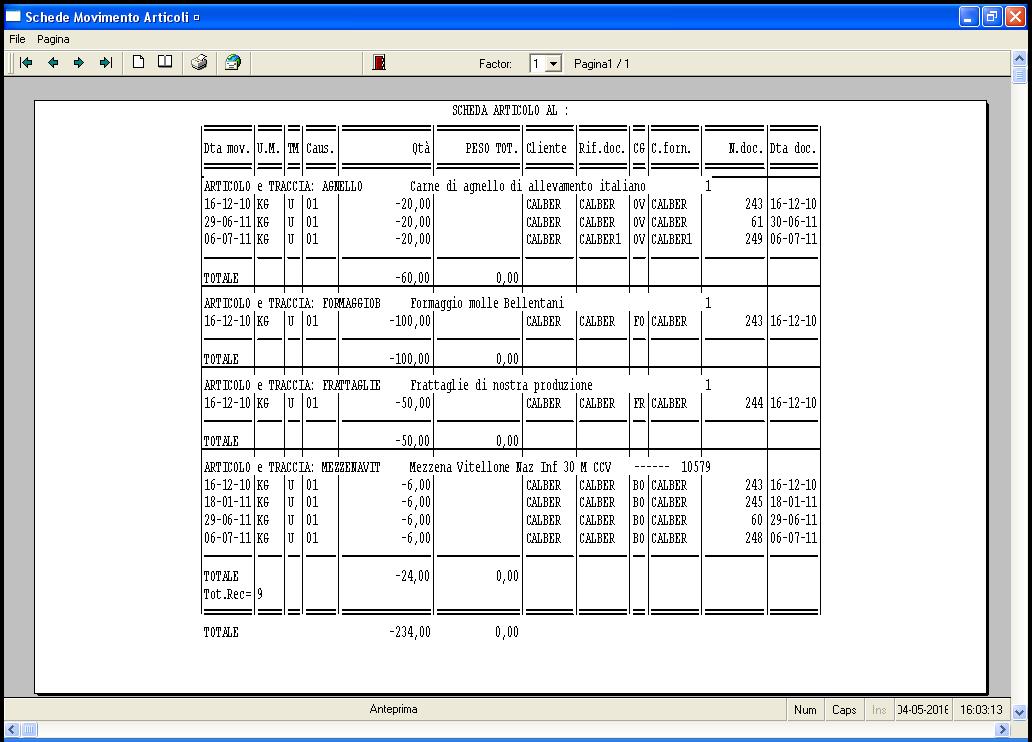Click document number "249"

754,240
